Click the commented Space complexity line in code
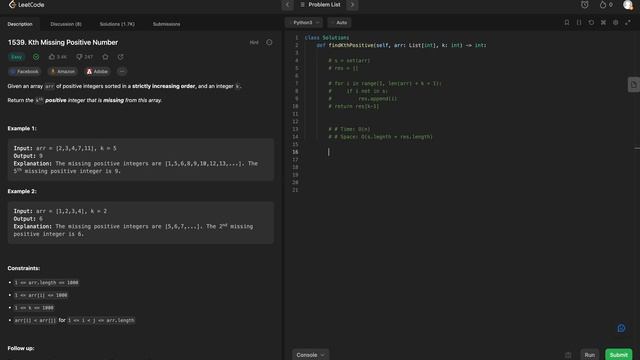The image size is (640, 360). pyautogui.click(x=380, y=137)
